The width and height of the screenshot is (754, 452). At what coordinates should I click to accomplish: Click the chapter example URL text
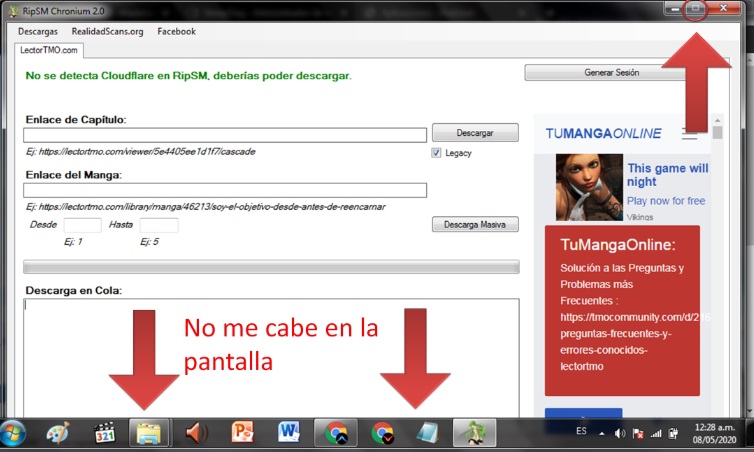tap(140, 152)
